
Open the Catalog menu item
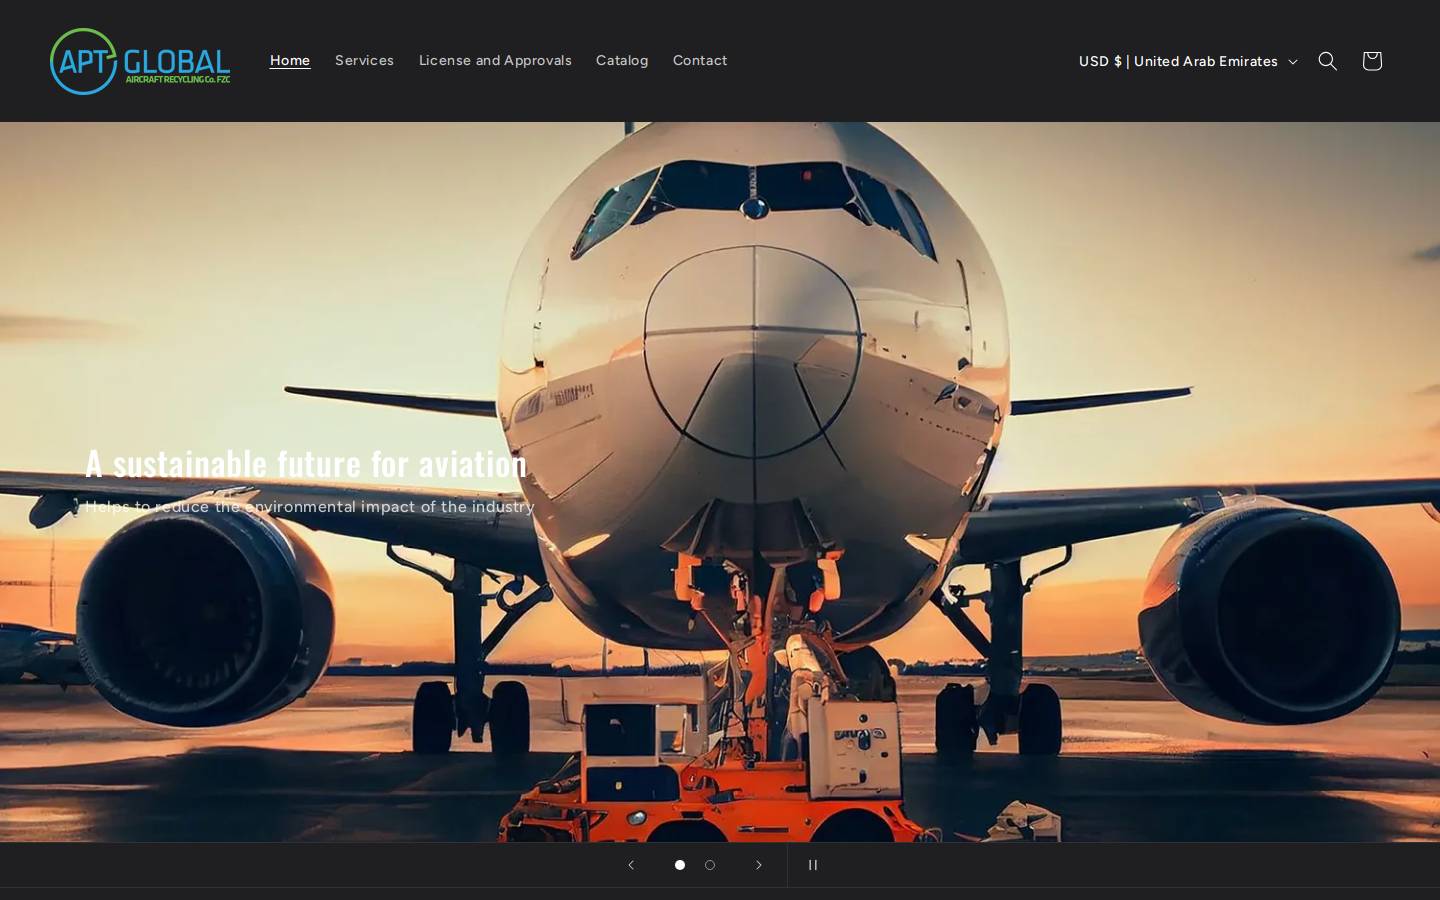pos(622,60)
